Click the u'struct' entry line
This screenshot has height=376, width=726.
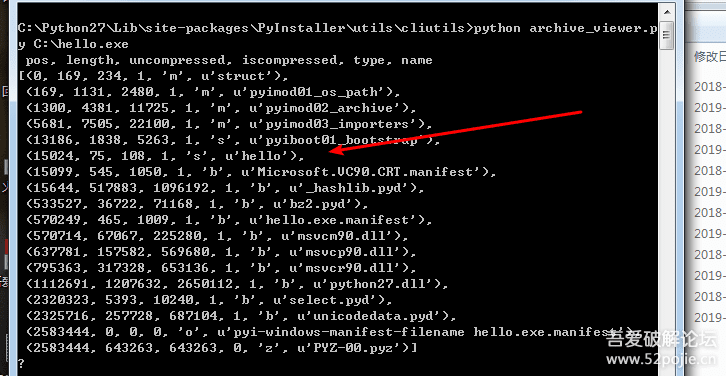click(153, 76)
